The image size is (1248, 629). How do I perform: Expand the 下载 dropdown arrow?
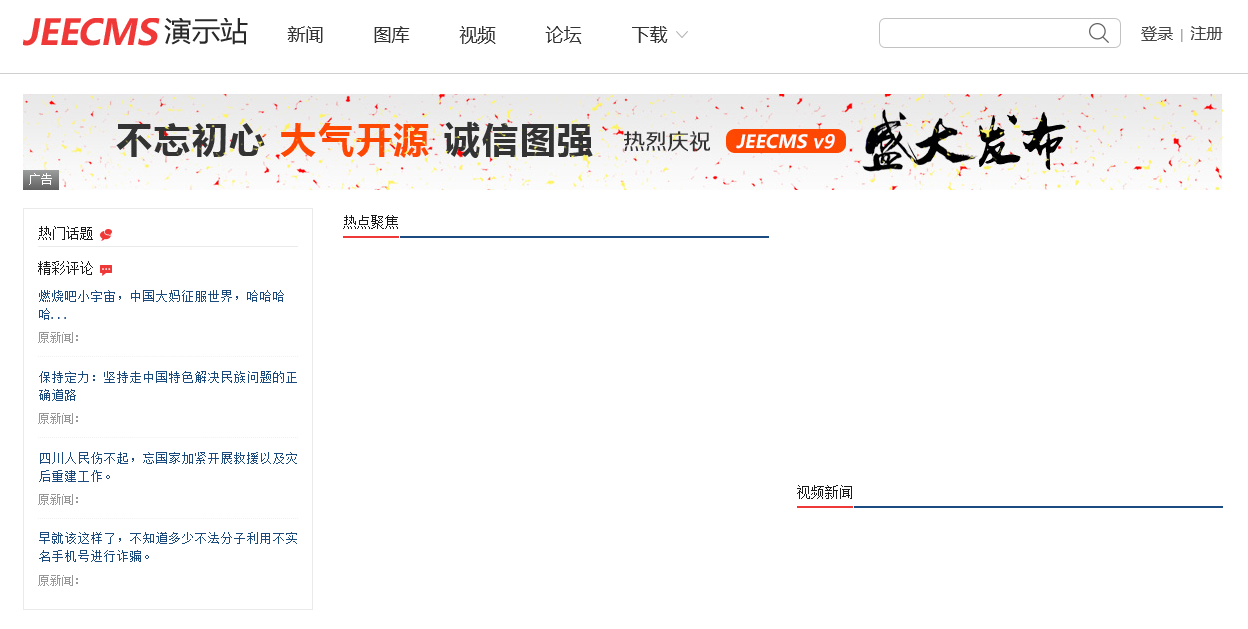coord(682,35)
